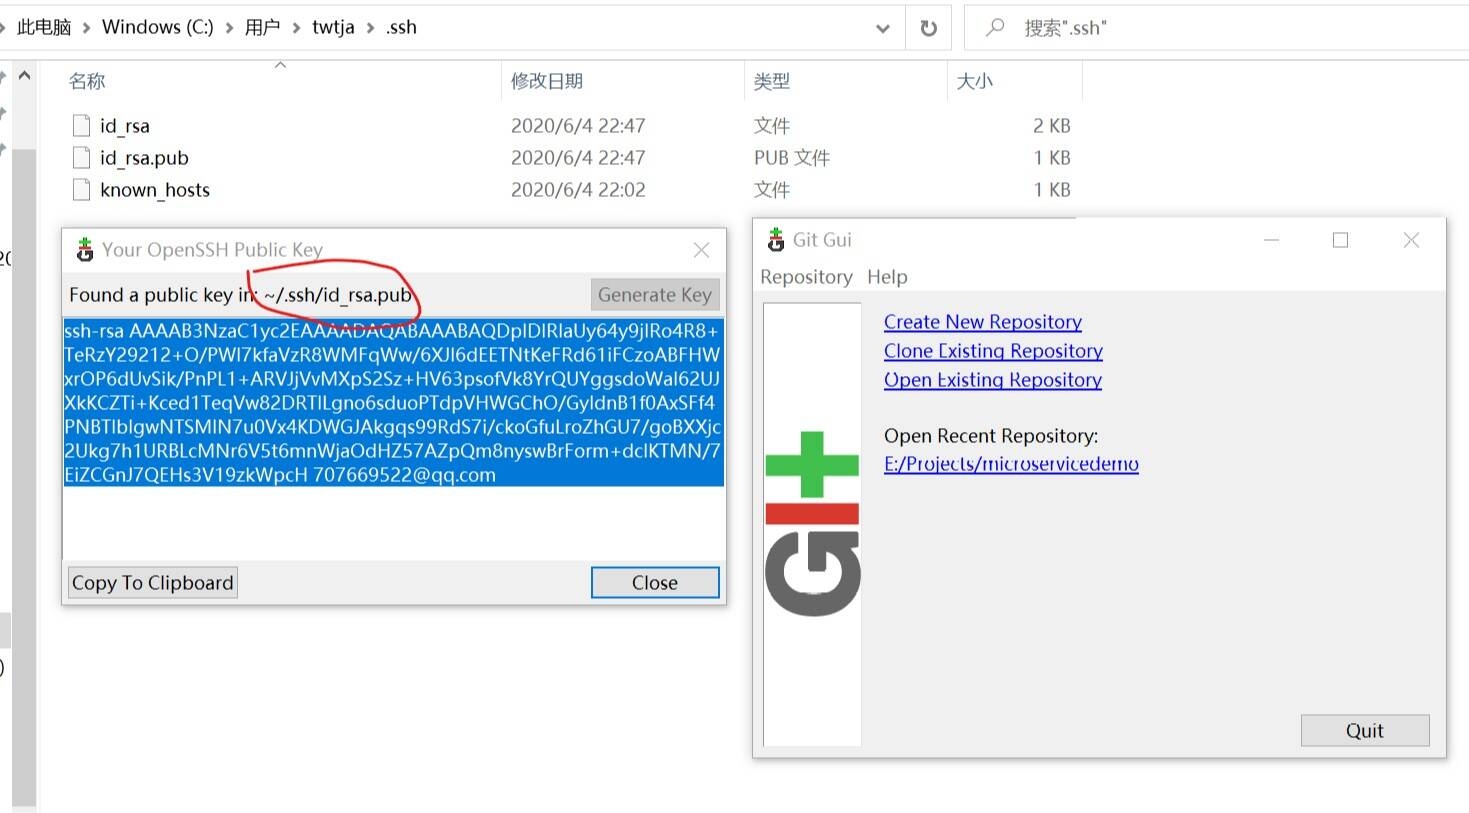1469x813 pixels.
Task: Click Quit in Git Gui
Action: point(1364,730)
